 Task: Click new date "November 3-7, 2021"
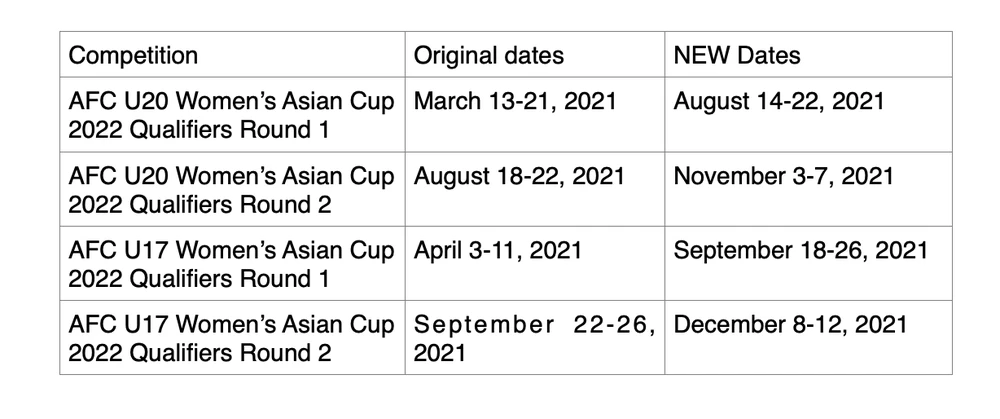tap(784, 177)
